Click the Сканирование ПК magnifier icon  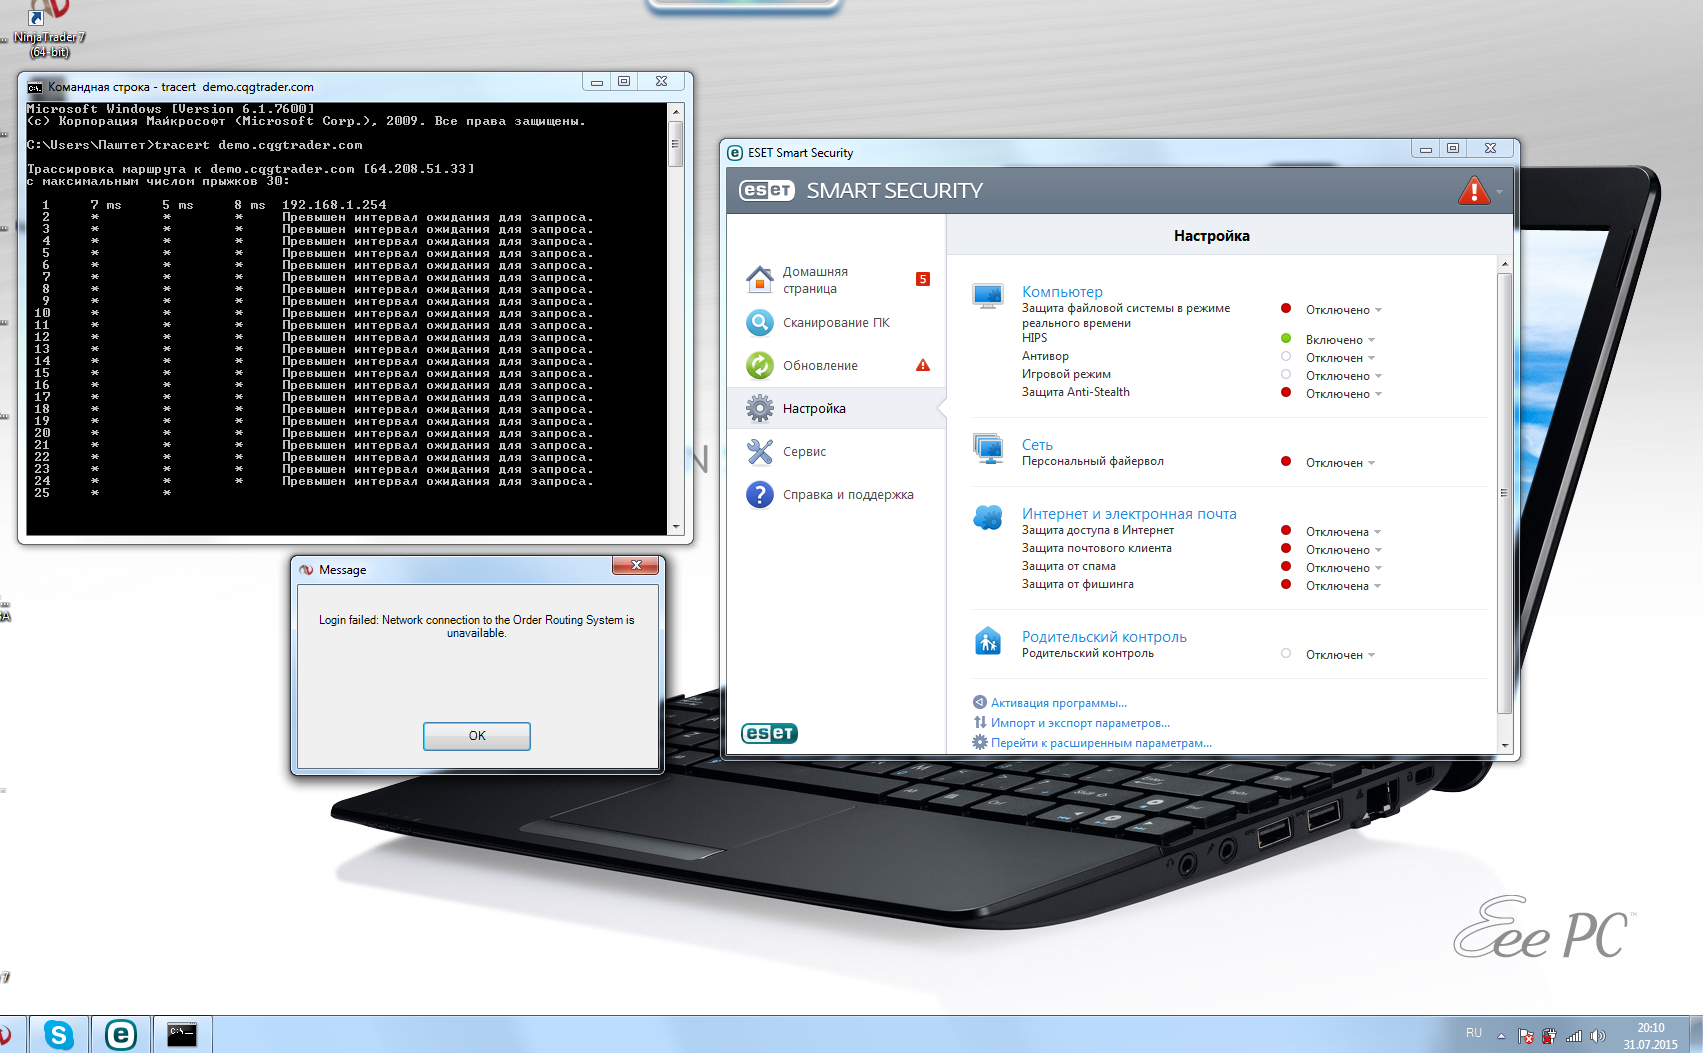pyautogui.click(x=760, y=323)
